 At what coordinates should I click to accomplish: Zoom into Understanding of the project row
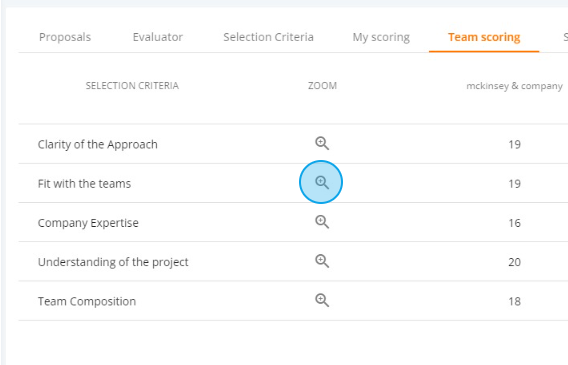[x=322, y=261]
